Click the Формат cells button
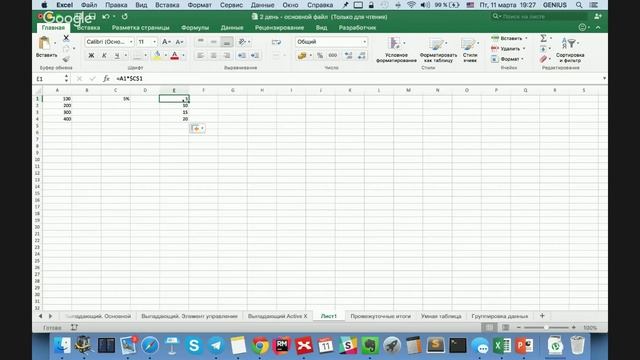Image resolution: width=640 pixels, height=360 pixels. point(507,59)
